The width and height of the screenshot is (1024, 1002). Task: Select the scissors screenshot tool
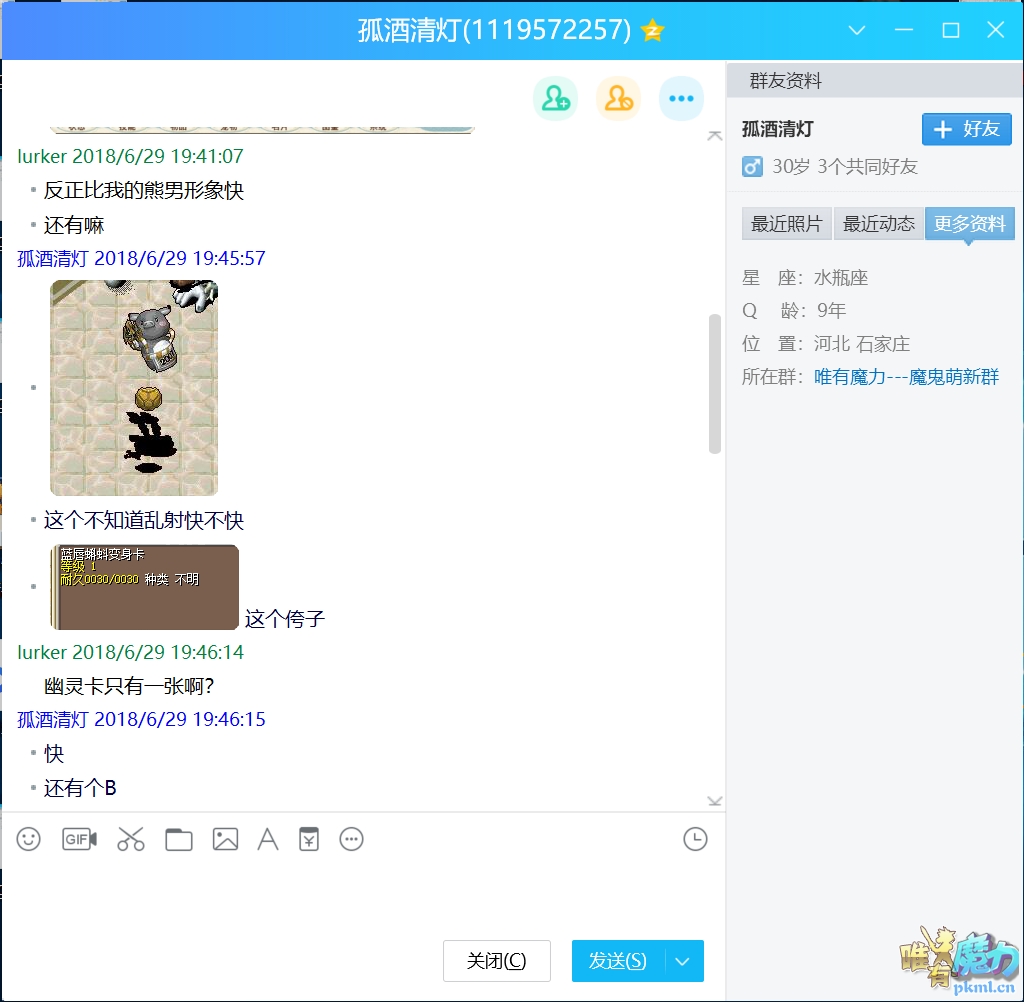click(x=131, y=839)
